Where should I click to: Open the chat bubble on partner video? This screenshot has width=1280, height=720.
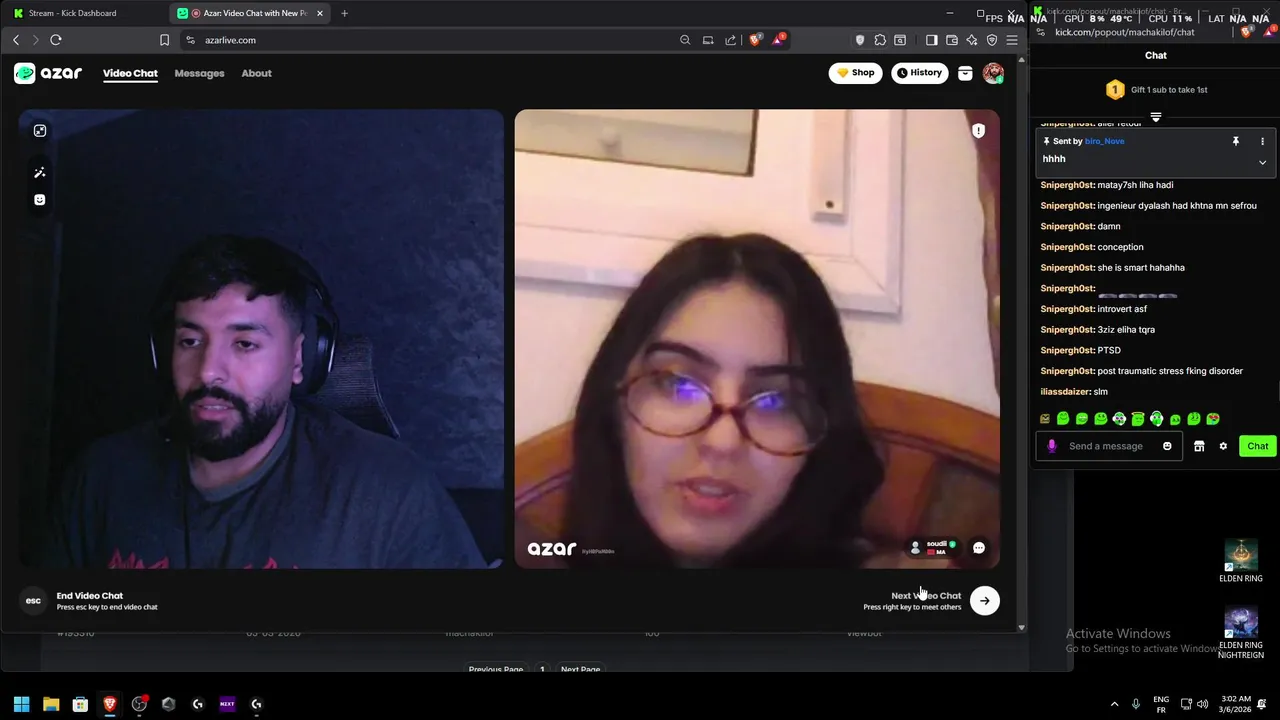pos(979,548)
